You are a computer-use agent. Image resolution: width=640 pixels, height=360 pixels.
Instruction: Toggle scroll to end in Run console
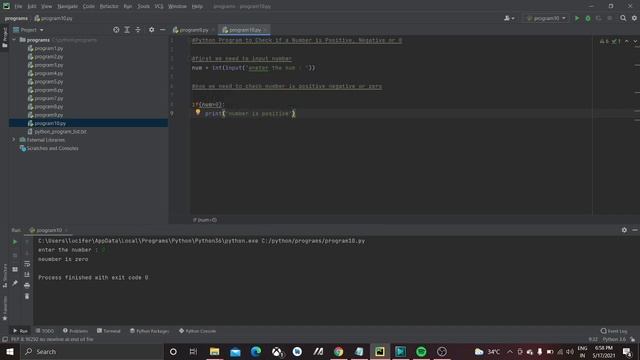point(27,274)
